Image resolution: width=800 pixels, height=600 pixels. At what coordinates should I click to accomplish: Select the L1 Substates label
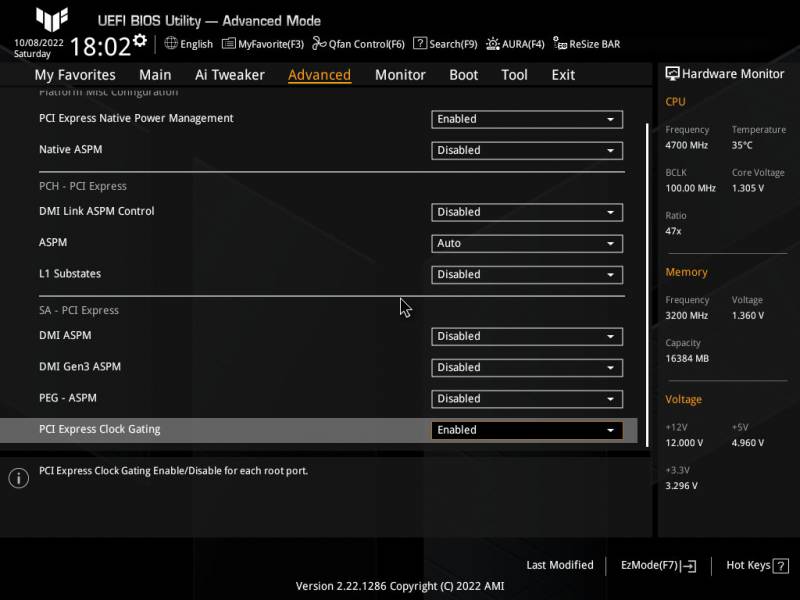70,273
